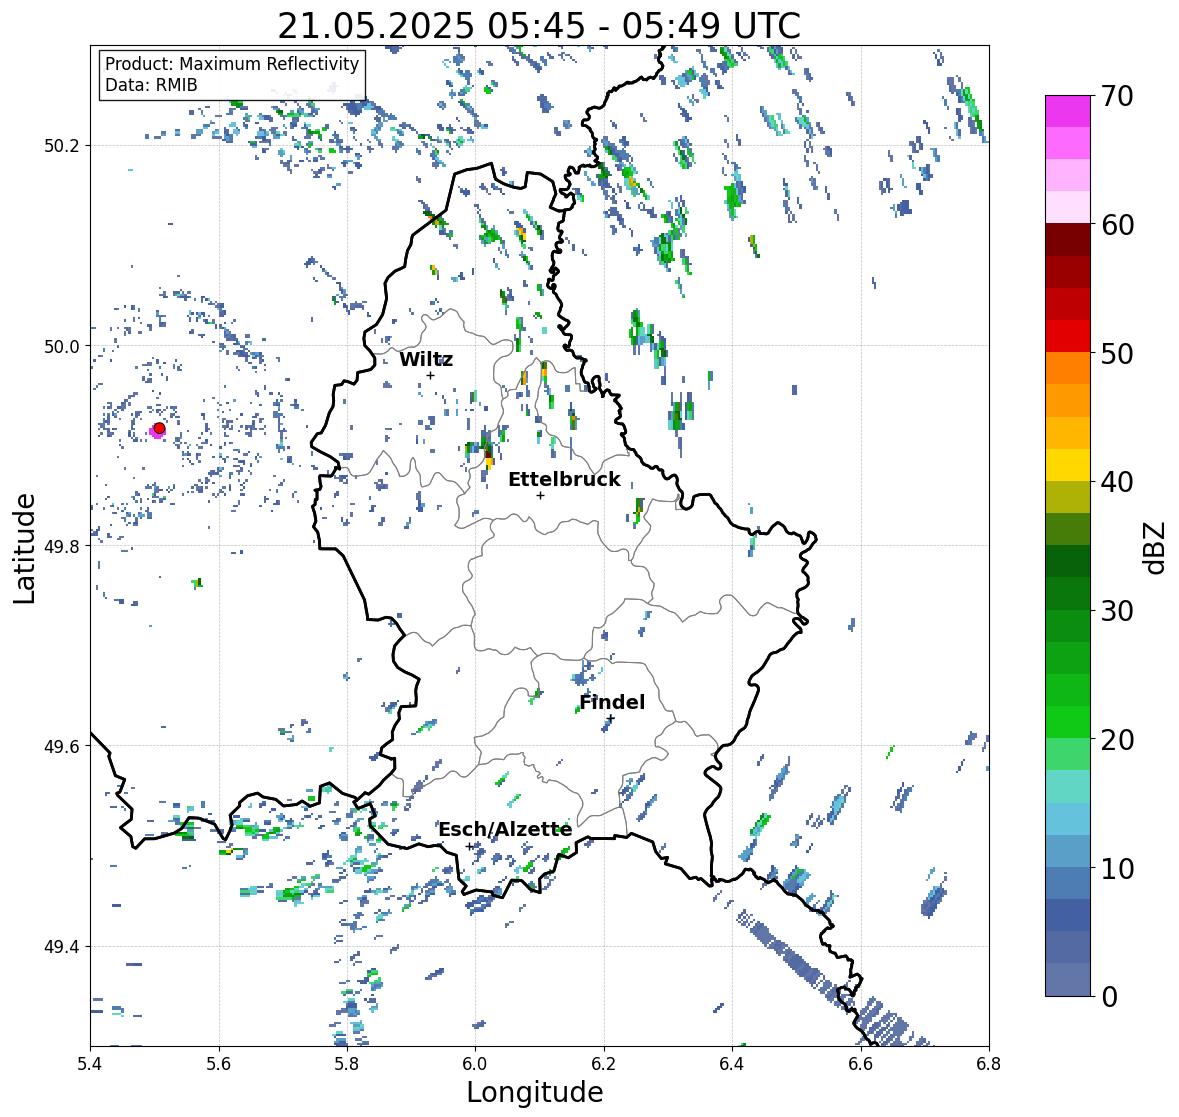Click the 6.4 longitude tick label
The height and width of the screenshot is (1117, 1179).
(732, 1063)
